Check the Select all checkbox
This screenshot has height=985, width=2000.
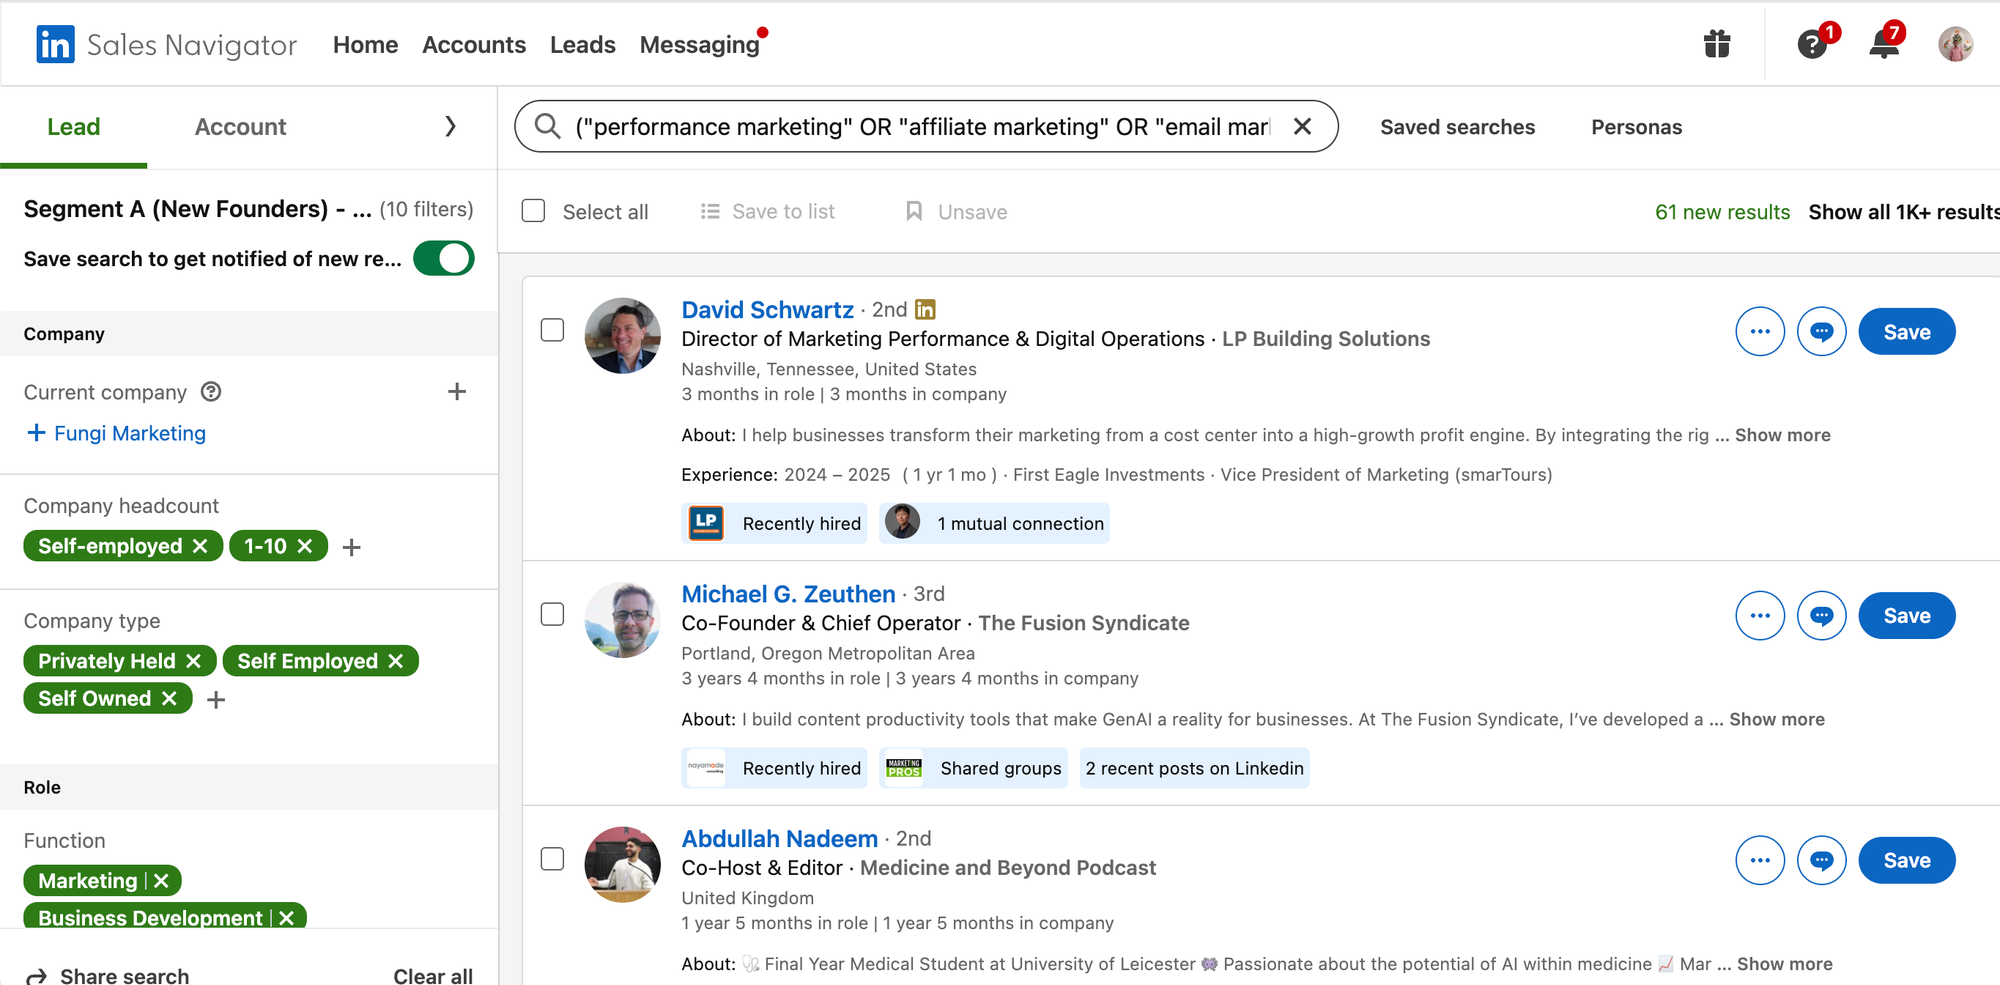[x=534, y=211]
